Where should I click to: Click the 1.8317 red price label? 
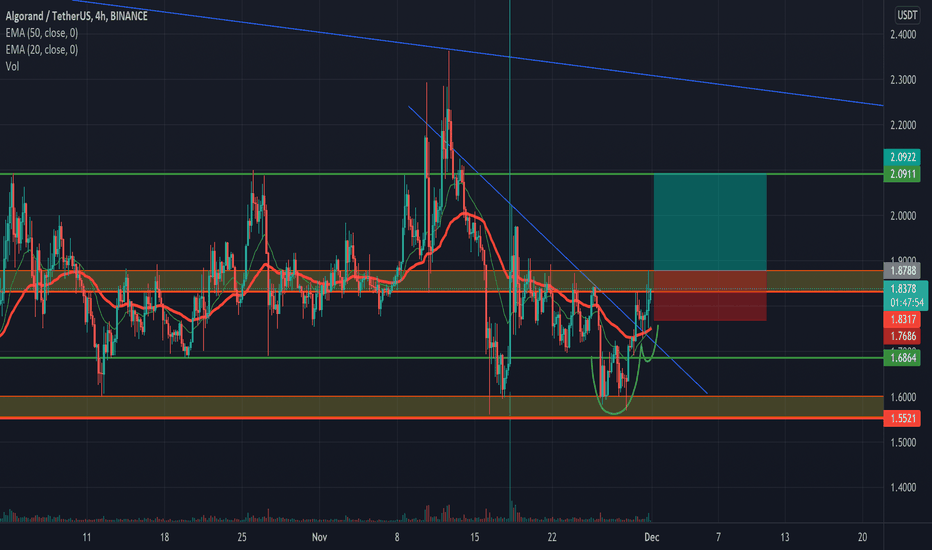pyautogui.click(x=902, y=319)
